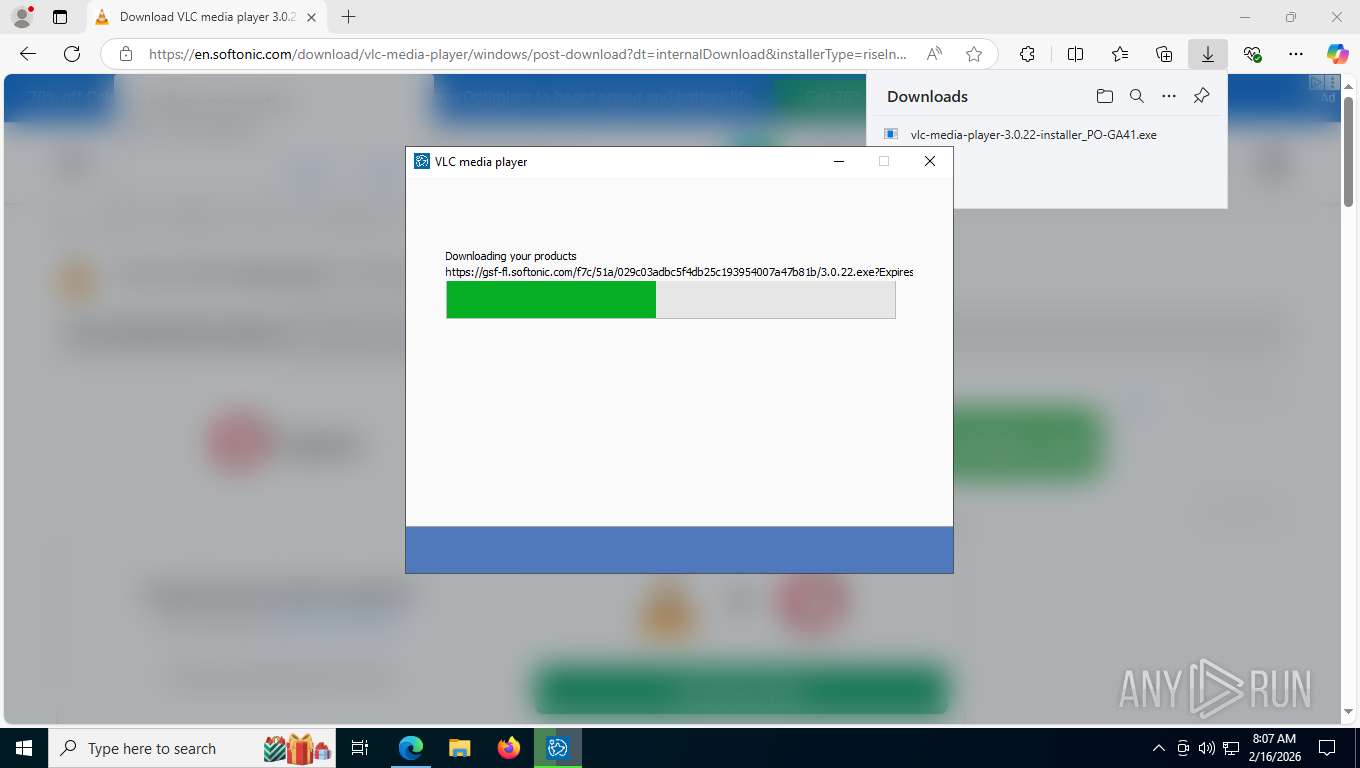Open the Collections icon
This screenshot has width=1360, height=768.
coord(1163,54)
